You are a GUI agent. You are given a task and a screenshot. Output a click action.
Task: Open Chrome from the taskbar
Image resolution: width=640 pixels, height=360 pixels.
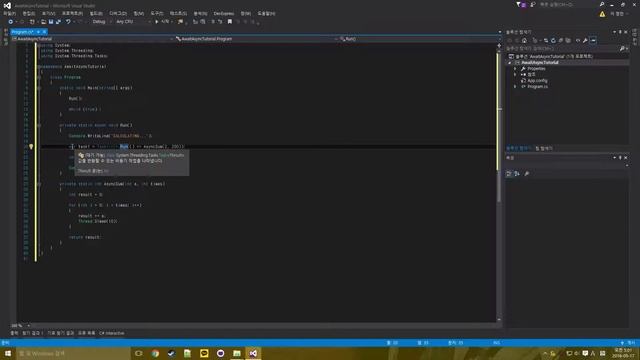click(155, 353)
